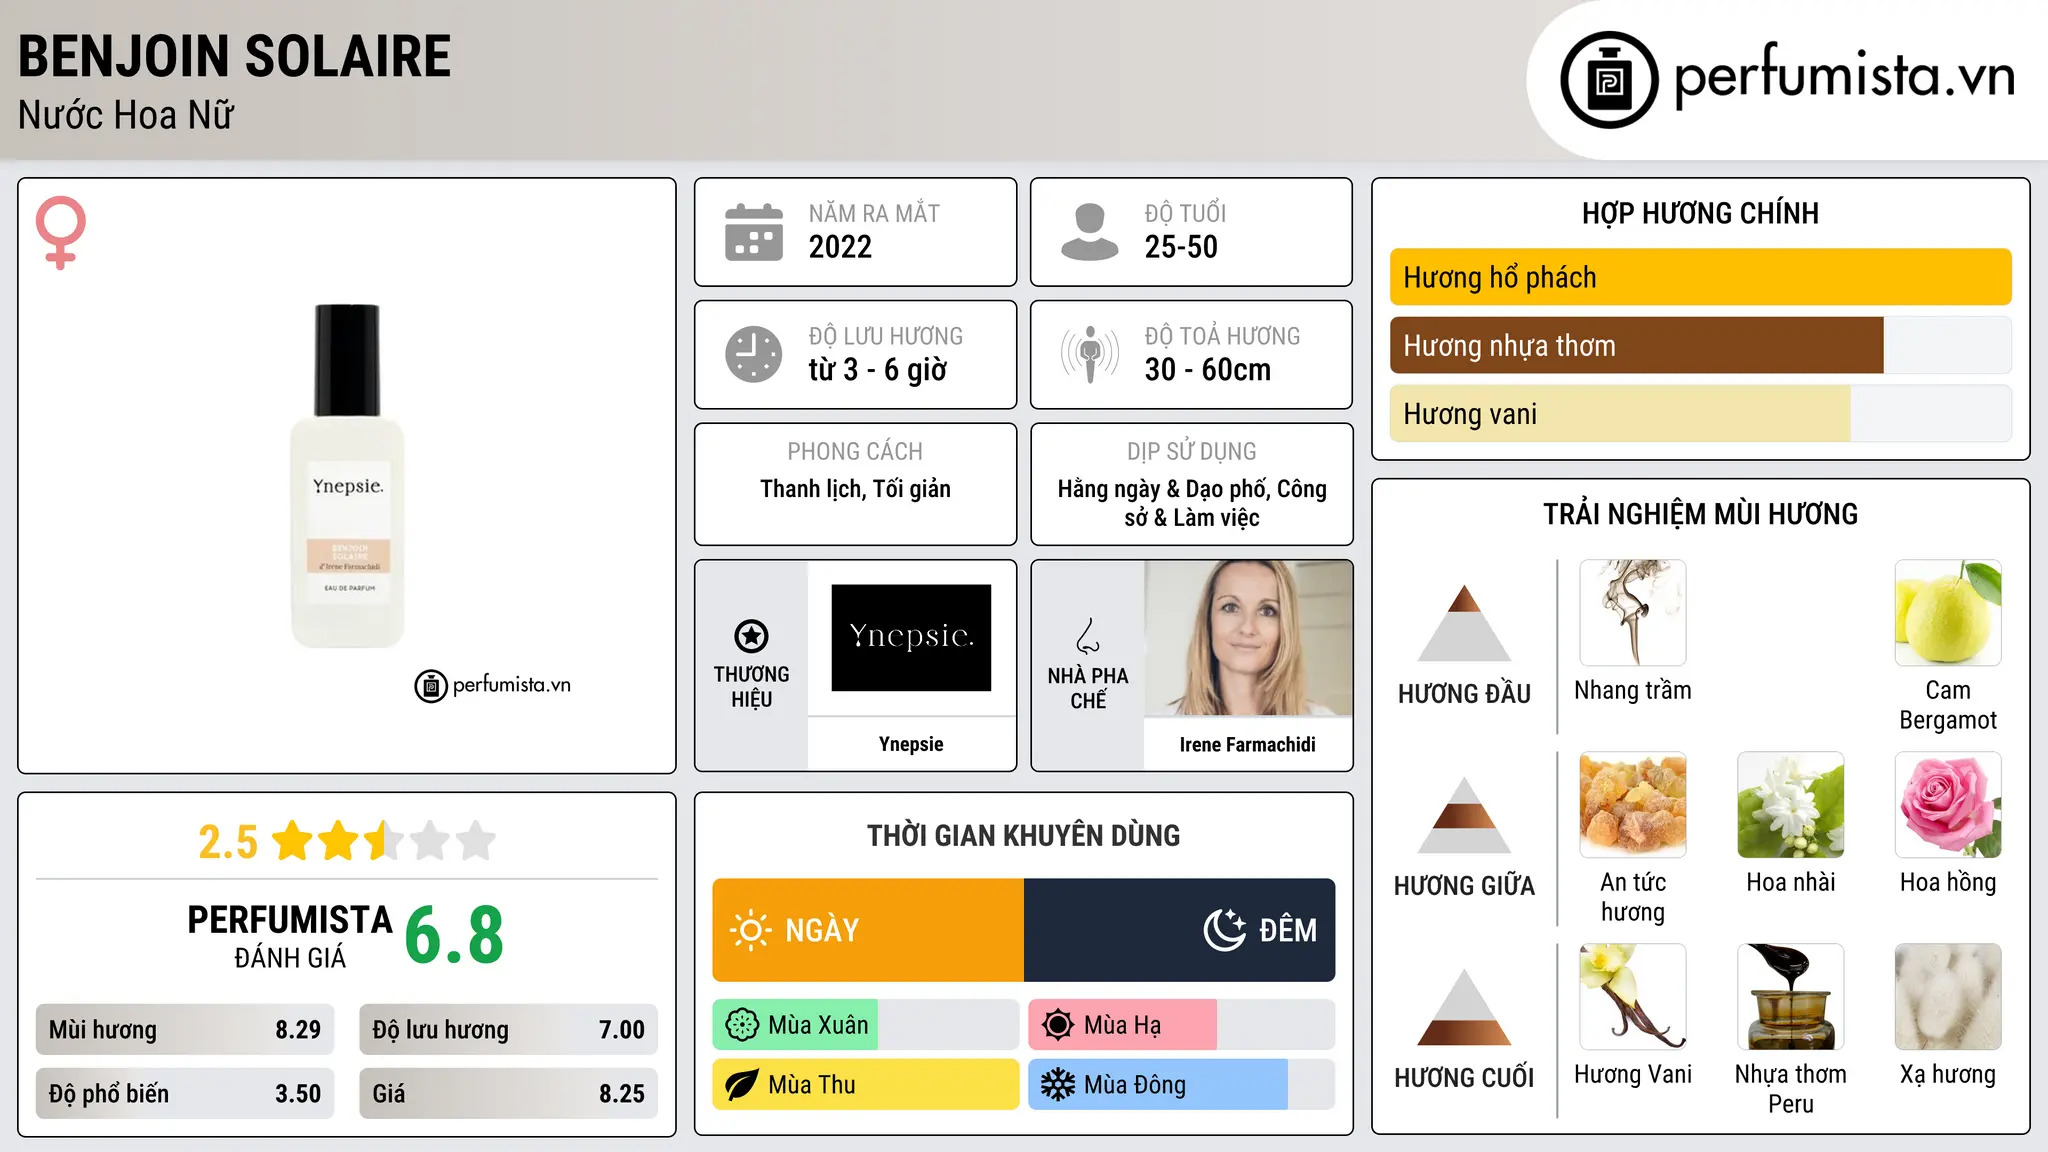Image resolution: width=2048 pixels, height=1152 pixels.
Task: Click the HƯƠNG ĐẦU label
Action: point(1464,694)
